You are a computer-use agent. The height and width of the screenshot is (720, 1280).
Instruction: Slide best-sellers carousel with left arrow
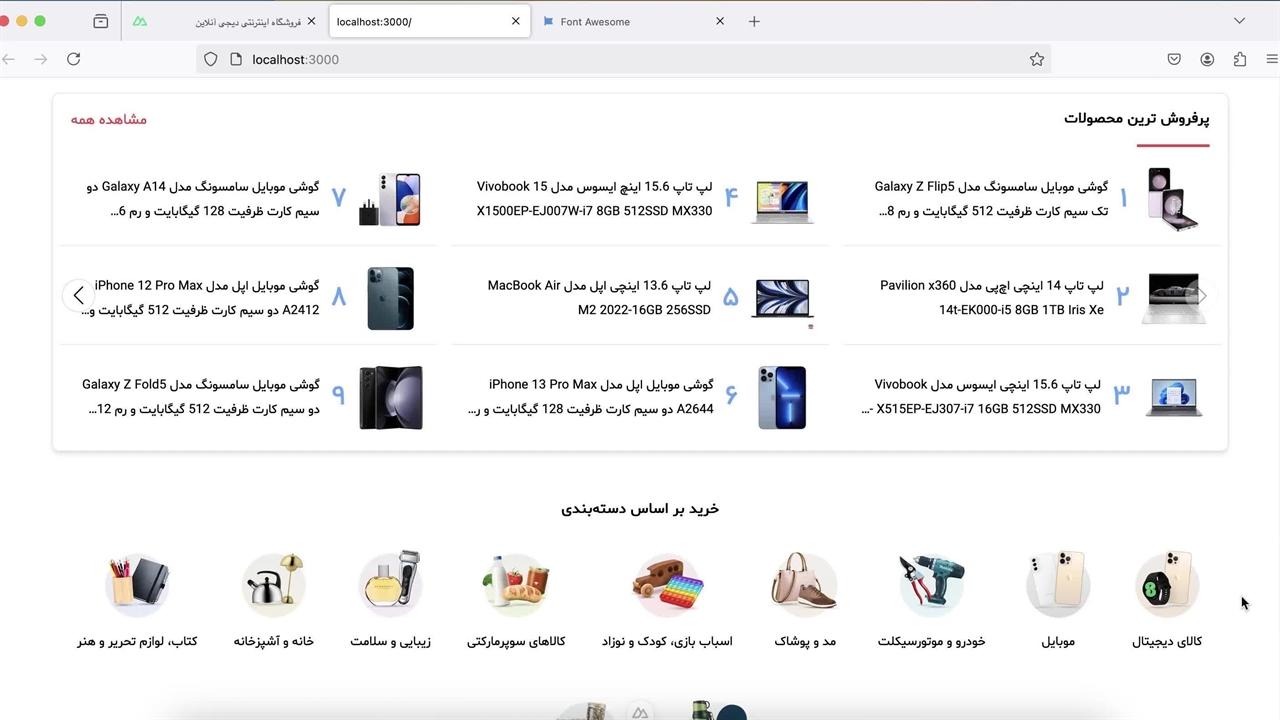78,296
